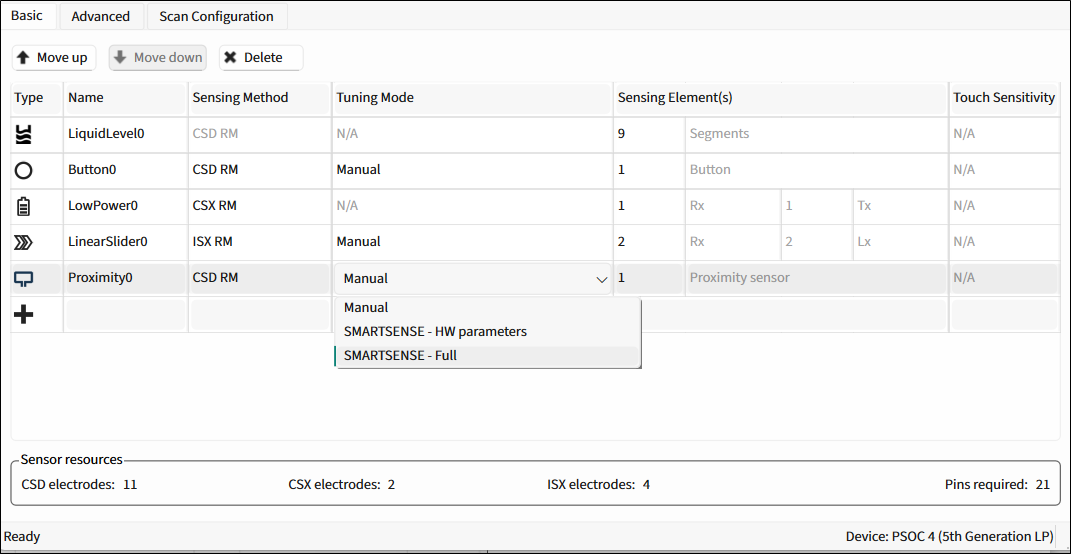Select Manual option in dropdown list
1071x554 pixels.
point(366,307)
